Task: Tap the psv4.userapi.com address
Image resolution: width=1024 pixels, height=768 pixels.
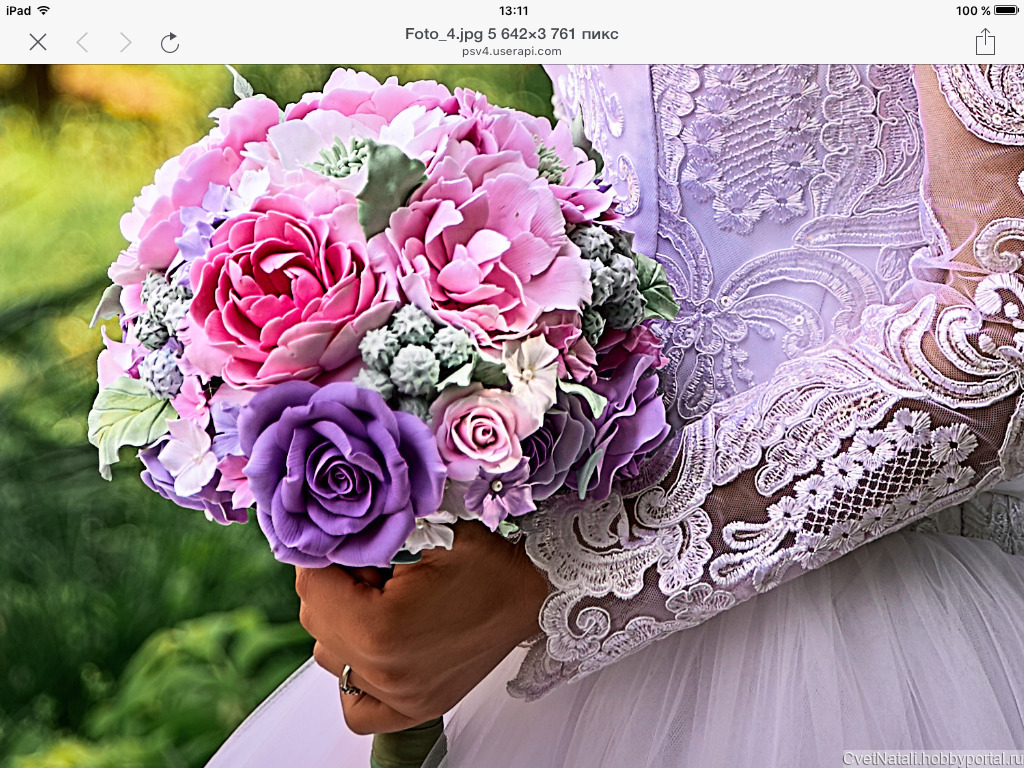Action: tap(511, 51)
